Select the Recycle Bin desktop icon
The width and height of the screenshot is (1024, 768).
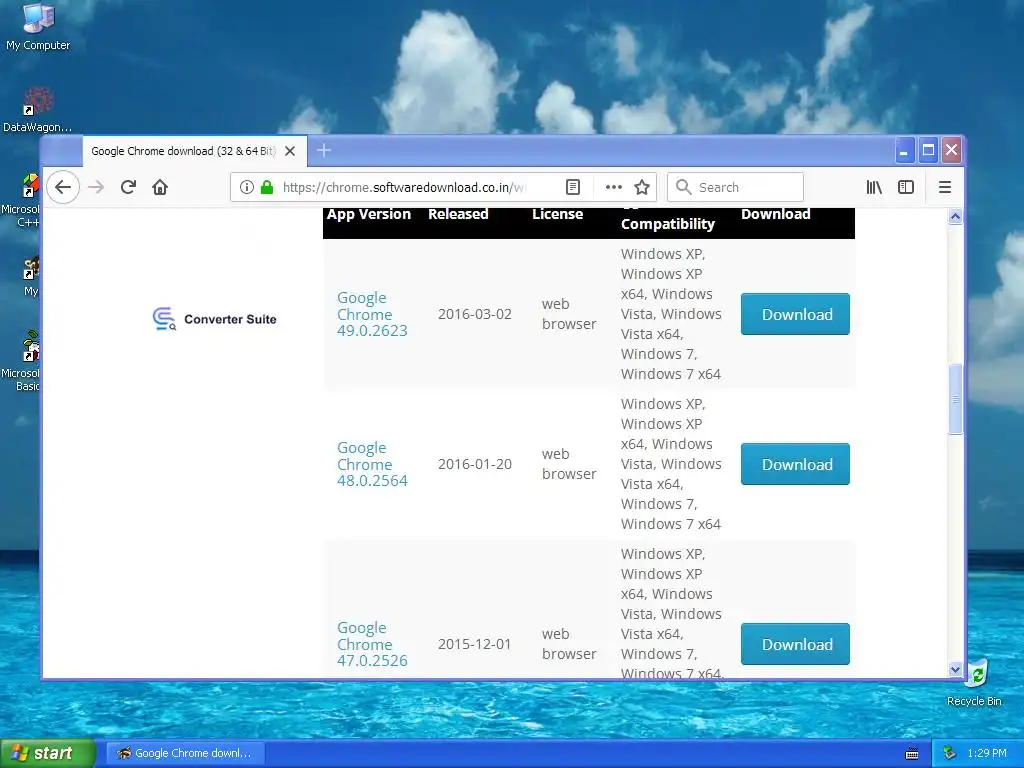tap(974, 682)
